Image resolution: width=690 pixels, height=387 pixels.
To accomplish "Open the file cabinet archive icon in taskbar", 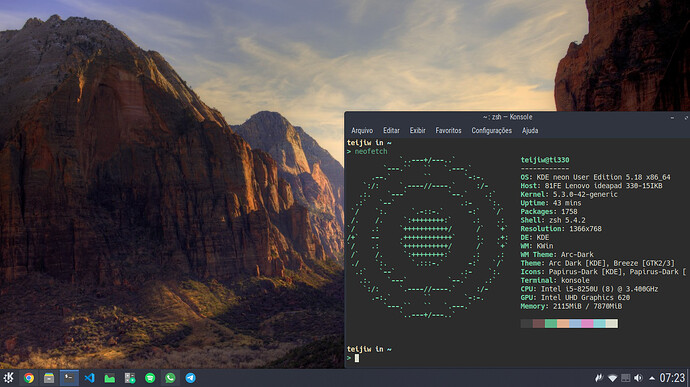I will (49, 378).
